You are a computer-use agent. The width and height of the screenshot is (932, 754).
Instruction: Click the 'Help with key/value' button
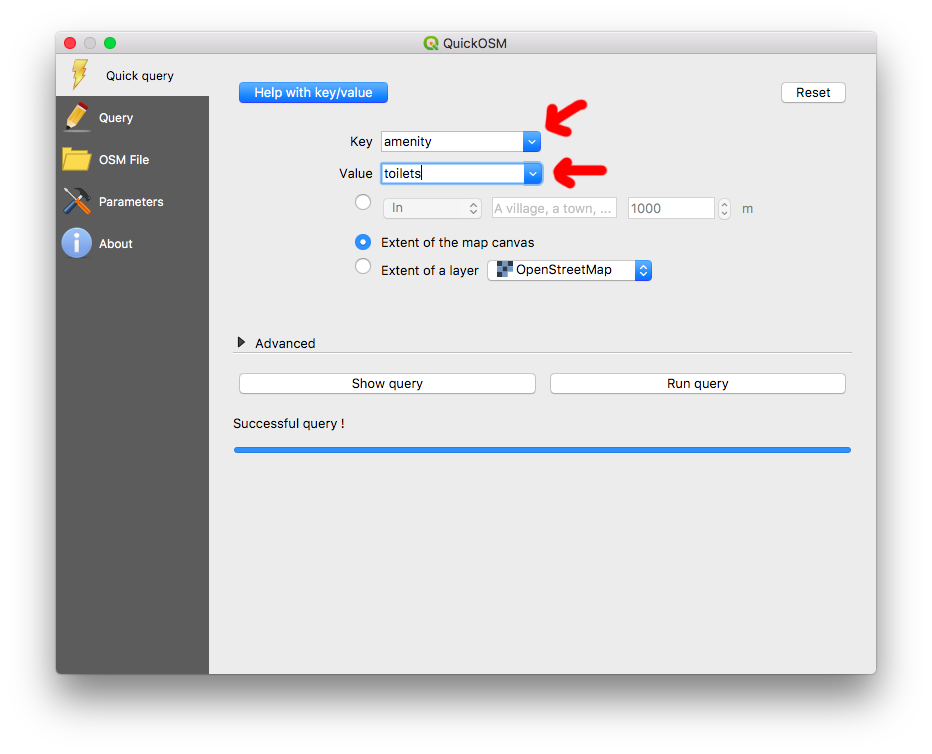click(x=313, y=92)
